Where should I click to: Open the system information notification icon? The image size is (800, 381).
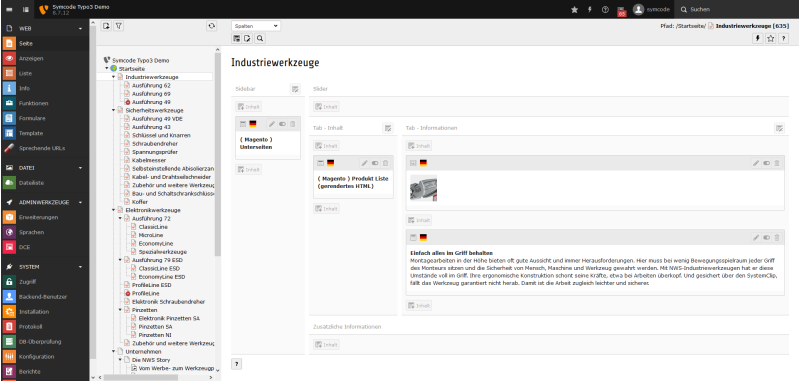[x=621, y=10]
